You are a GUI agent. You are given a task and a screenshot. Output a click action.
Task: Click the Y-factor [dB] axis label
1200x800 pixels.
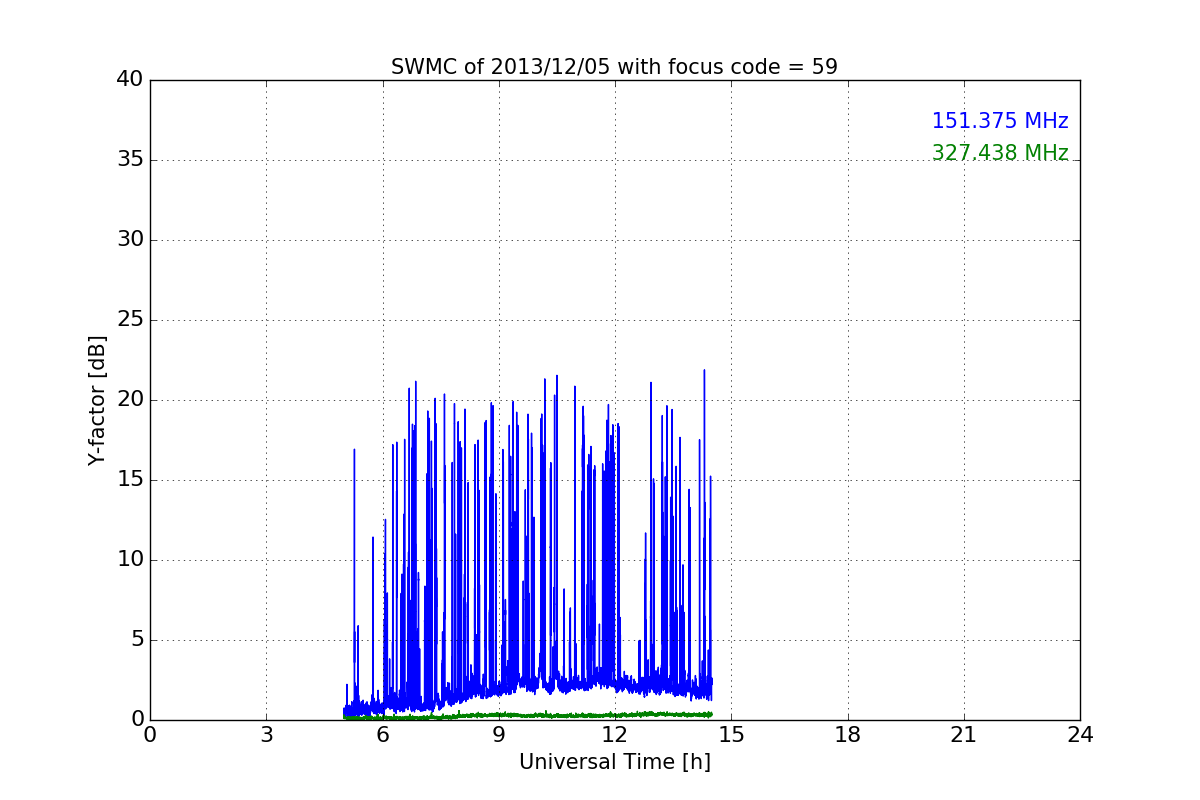pyautogui.click(x=97, y=400)
